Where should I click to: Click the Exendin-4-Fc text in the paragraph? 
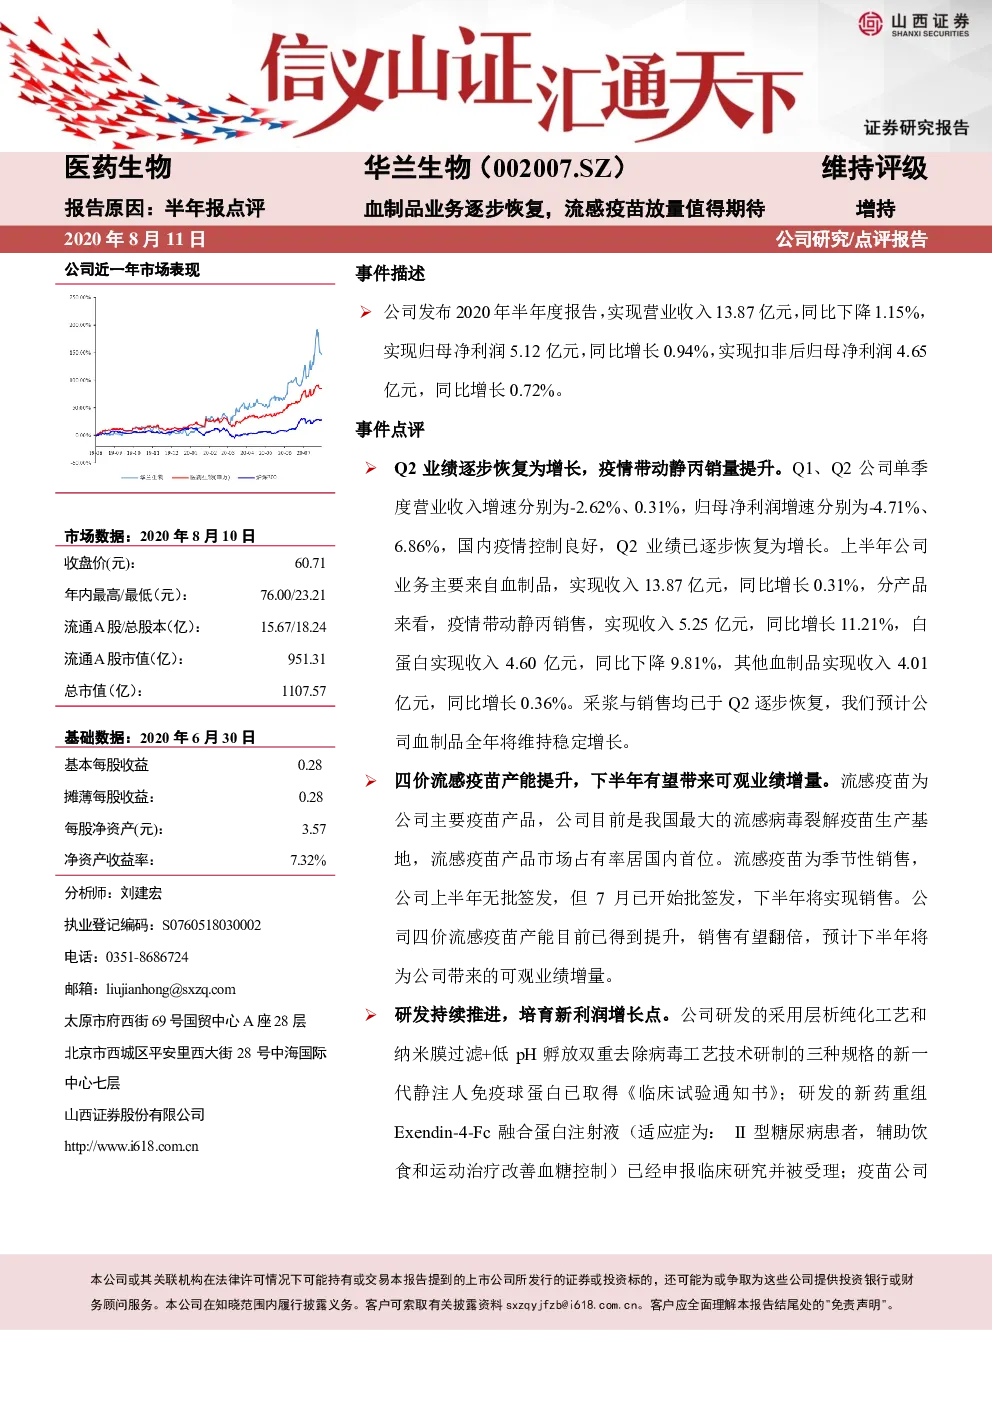click(x=442, y=1132)
